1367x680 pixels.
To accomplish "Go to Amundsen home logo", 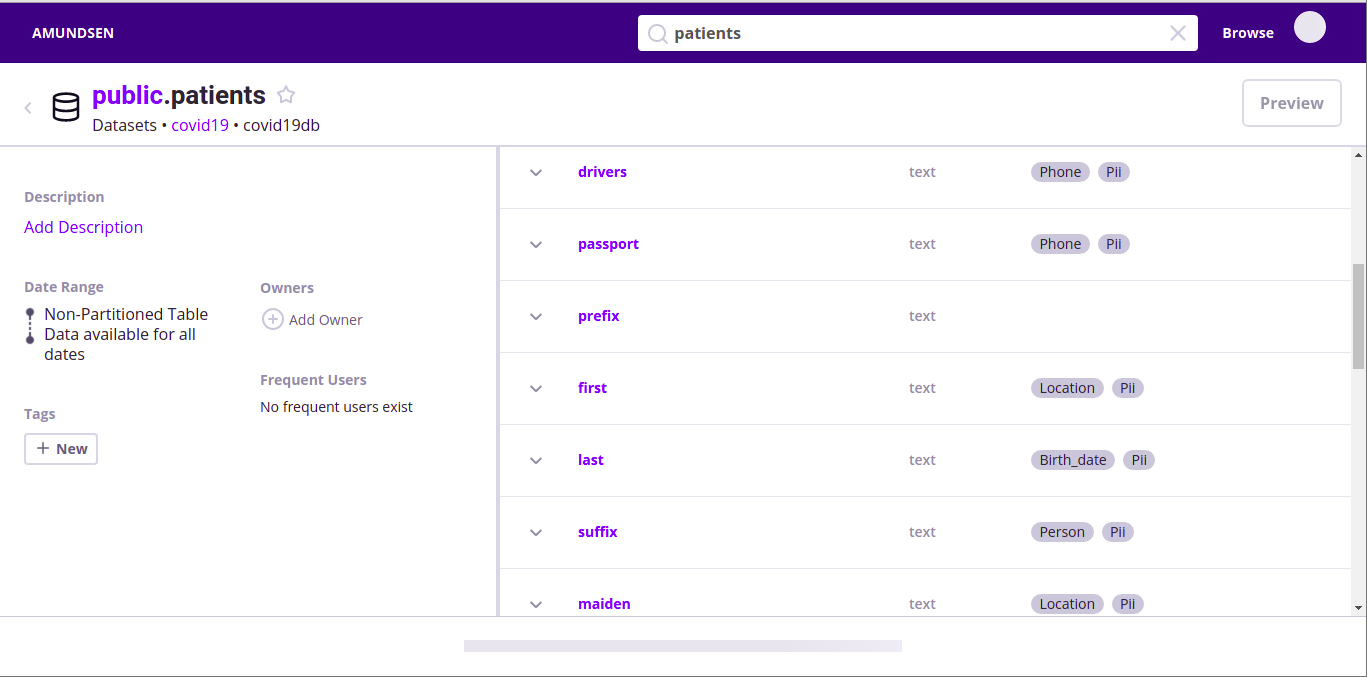I will point(73,33).
